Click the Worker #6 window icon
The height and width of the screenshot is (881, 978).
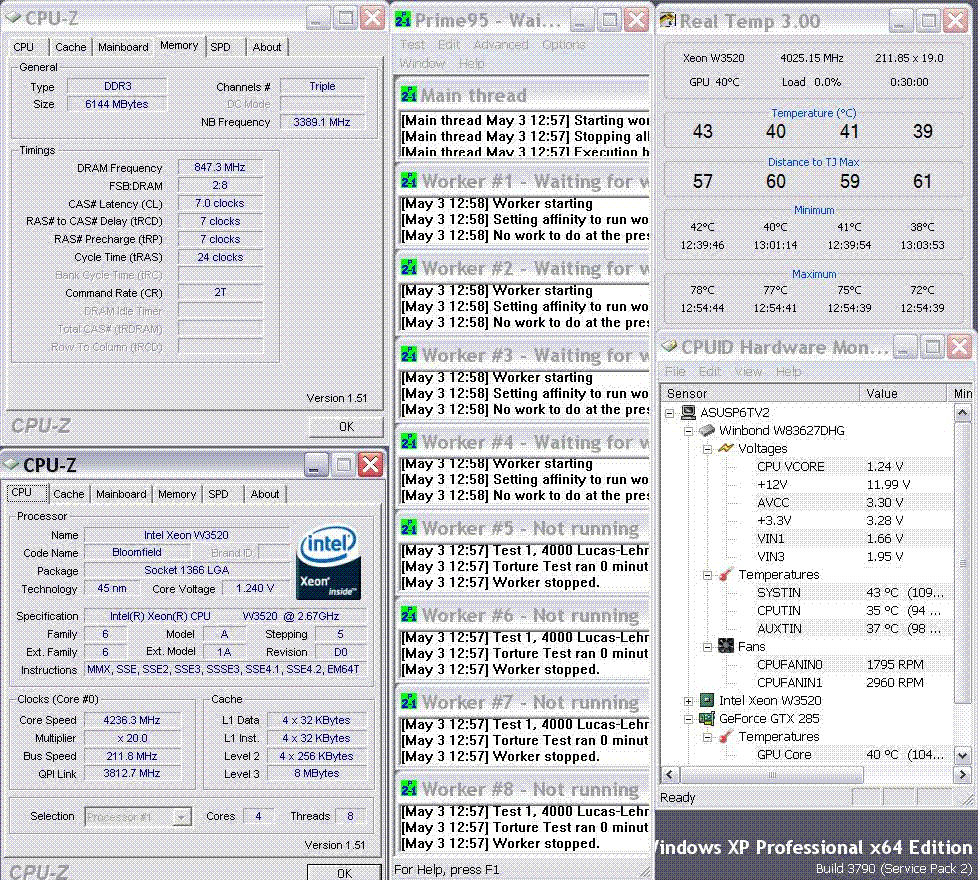tap(409, 615)
